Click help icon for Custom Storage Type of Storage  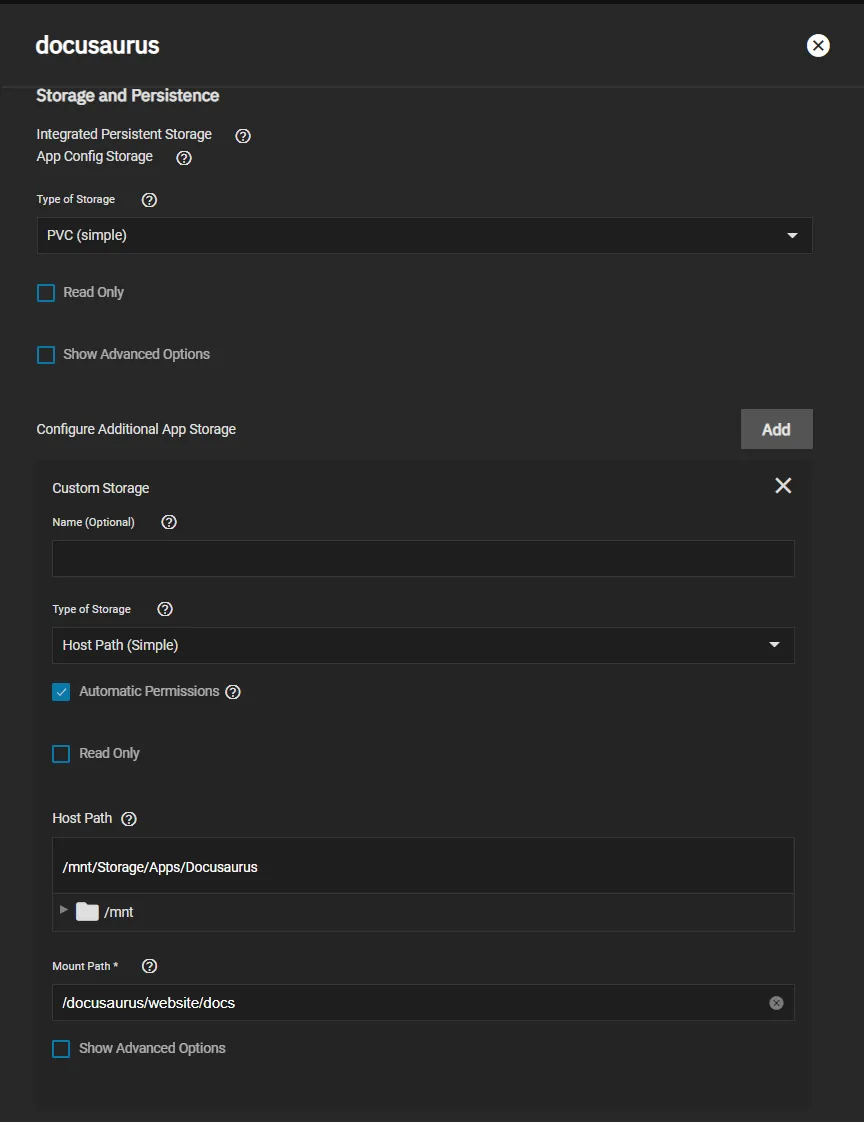click(165, 609)
